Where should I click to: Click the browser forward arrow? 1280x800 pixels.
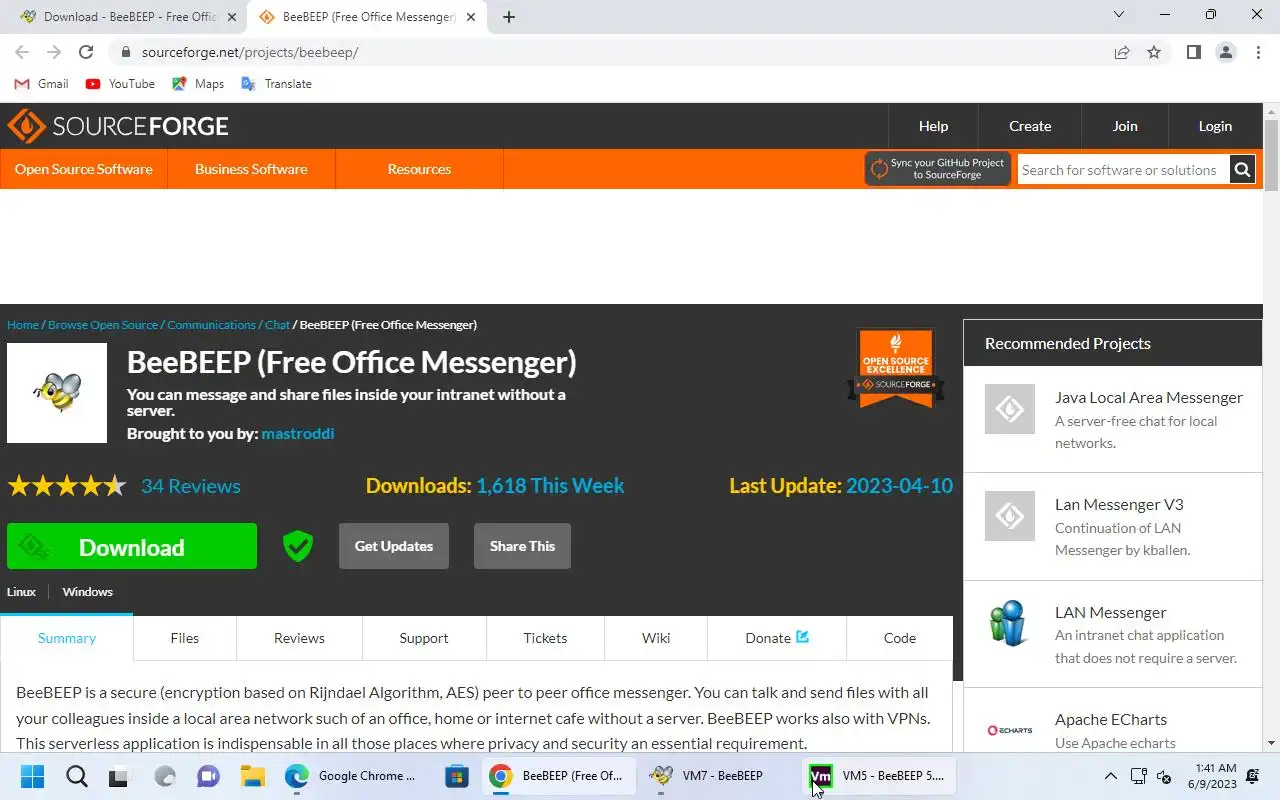coord(54,52)
